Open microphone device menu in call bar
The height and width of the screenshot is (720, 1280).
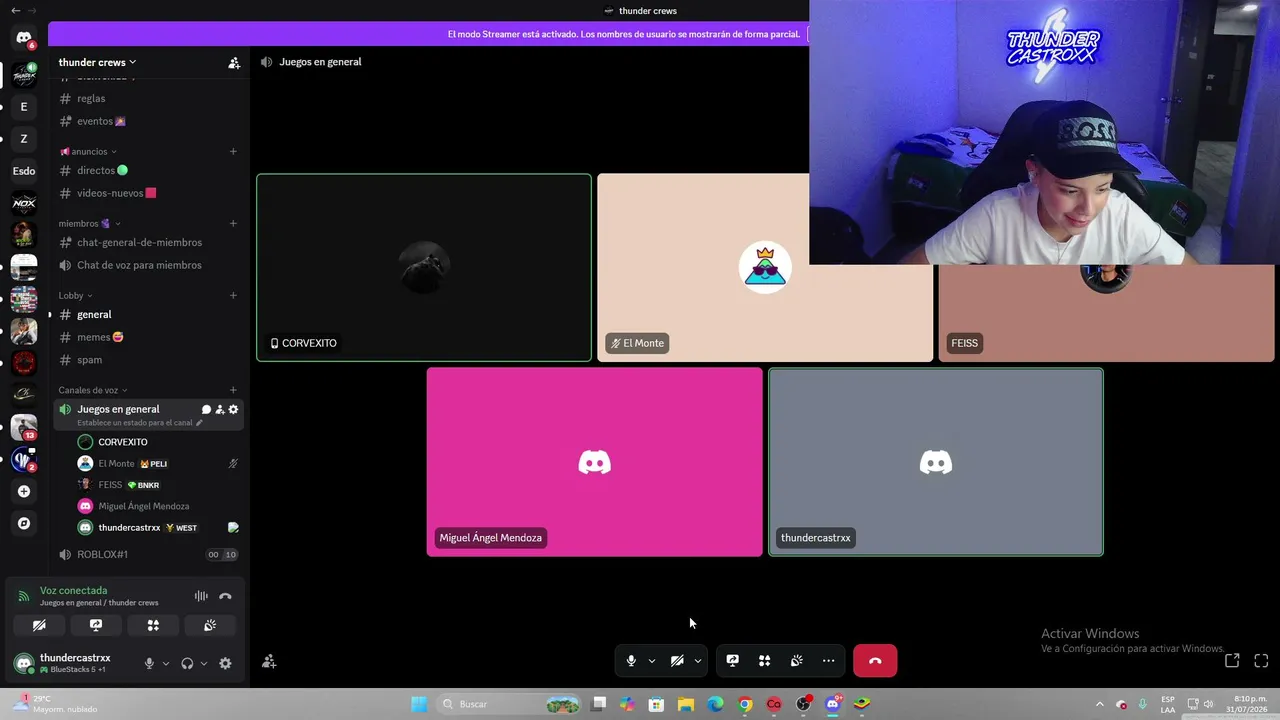tap(652, 661)
